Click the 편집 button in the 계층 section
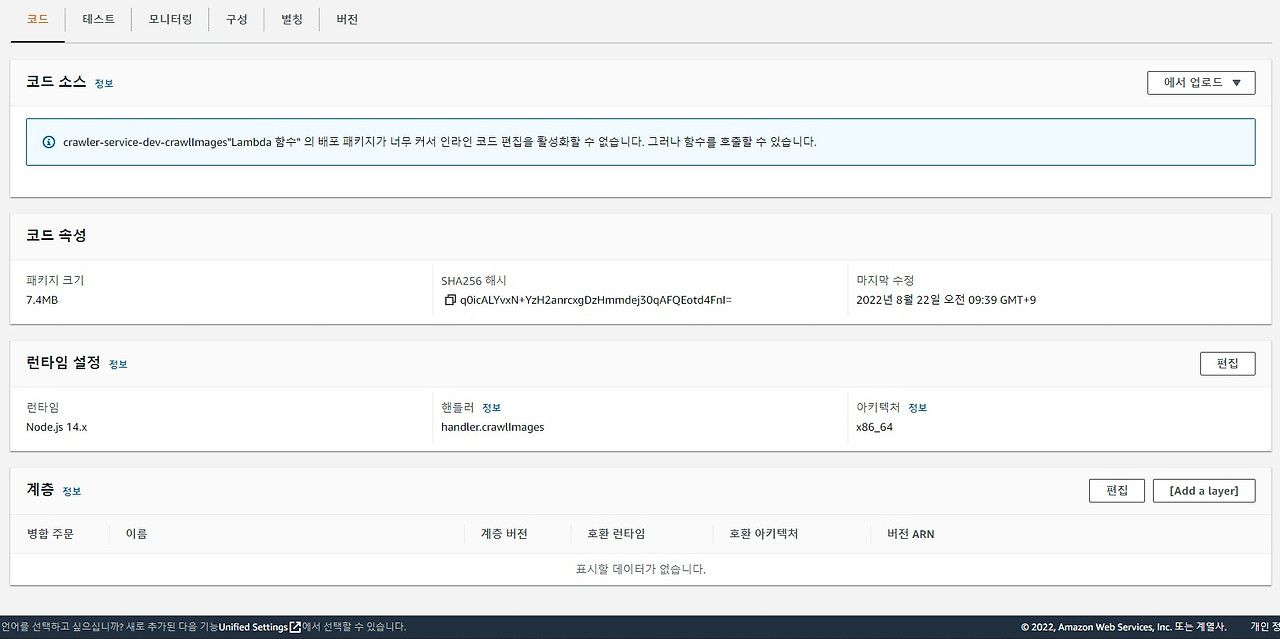This screenshot has width=1280, height=639. (1116, 490)
